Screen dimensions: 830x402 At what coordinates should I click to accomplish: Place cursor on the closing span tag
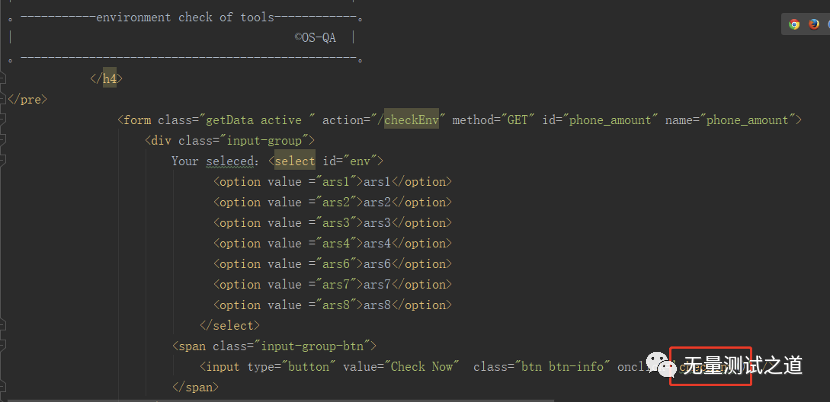coord(195,387)
